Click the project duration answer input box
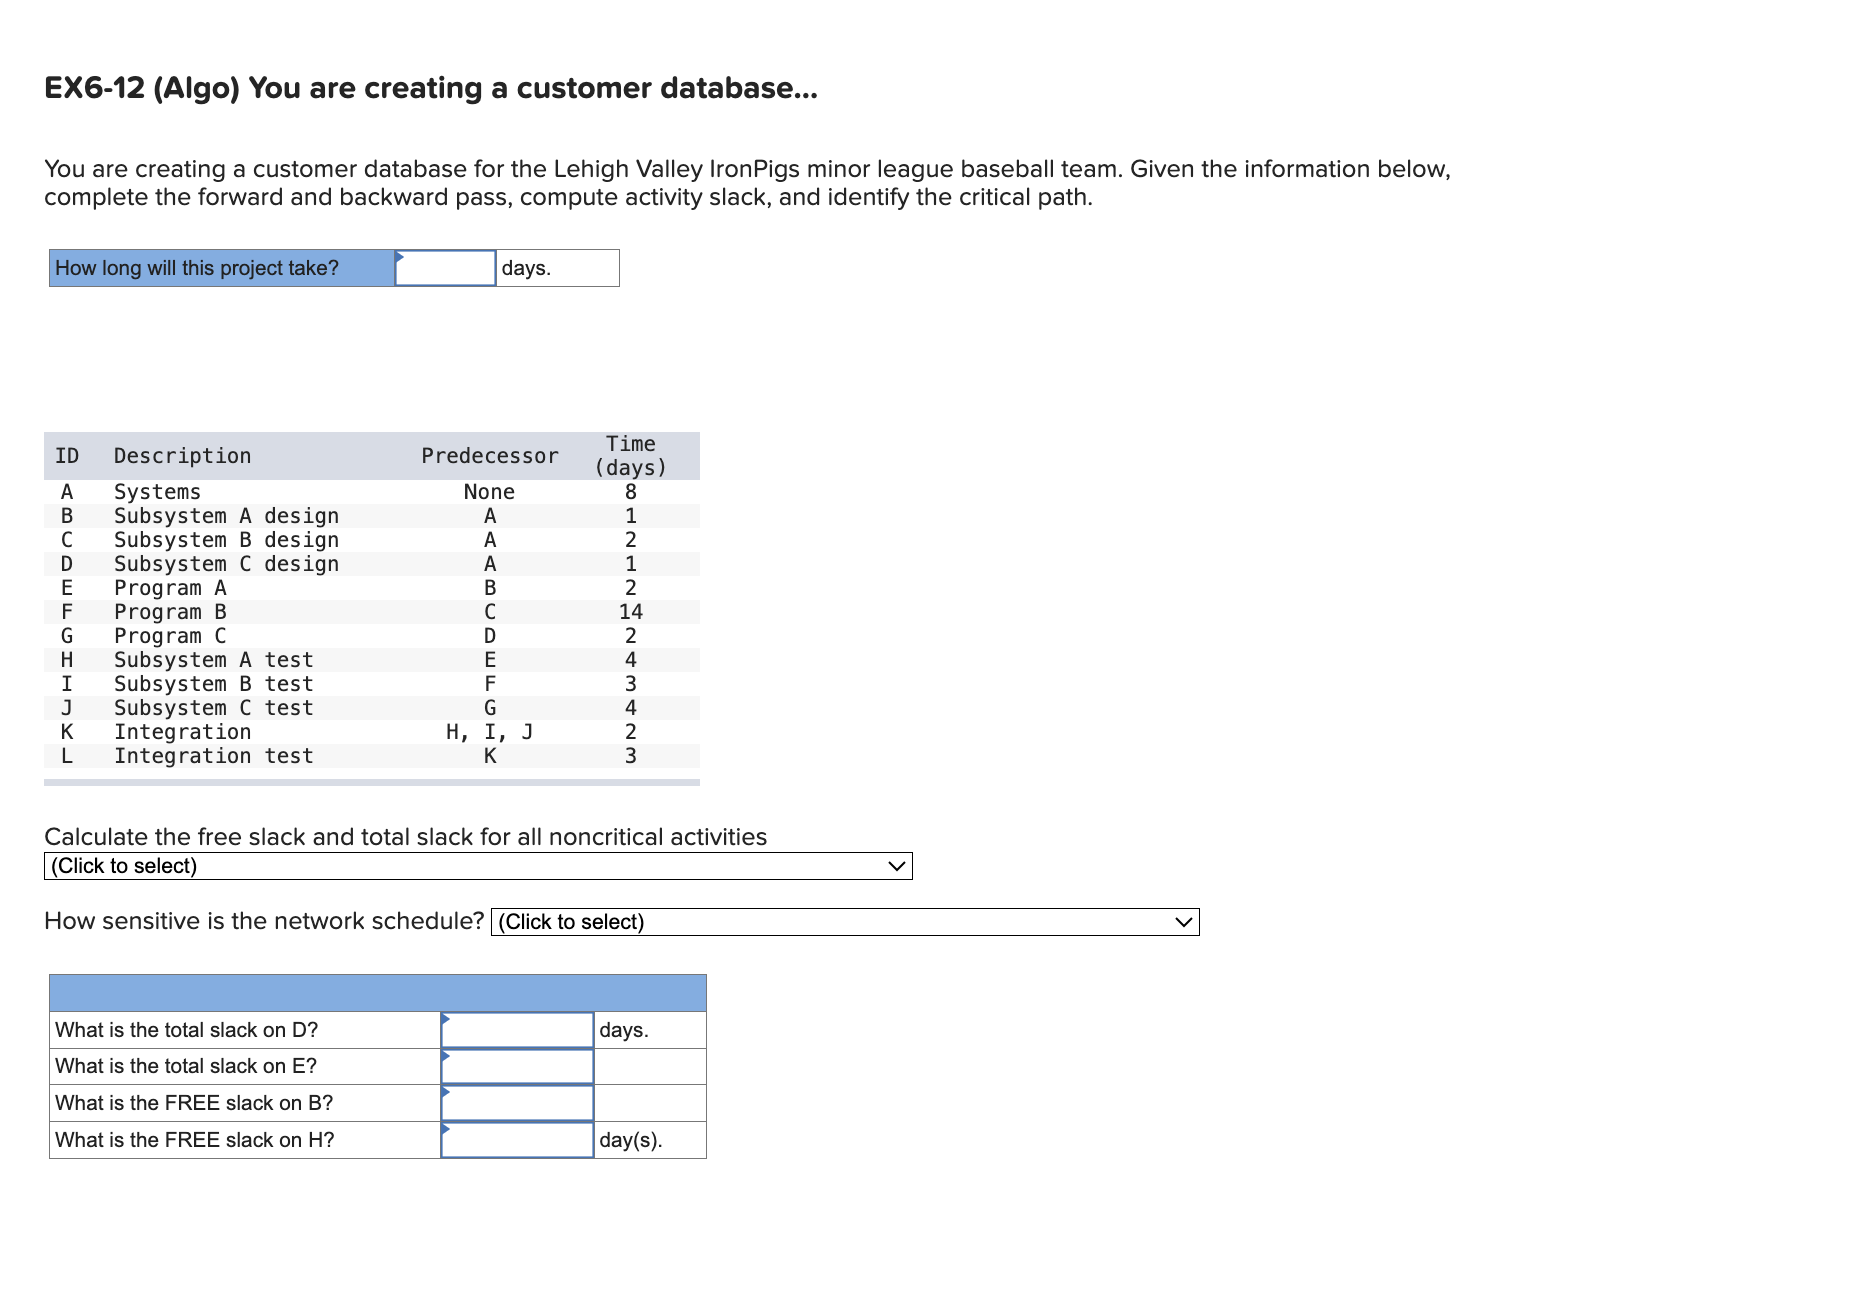 (444, 268)
